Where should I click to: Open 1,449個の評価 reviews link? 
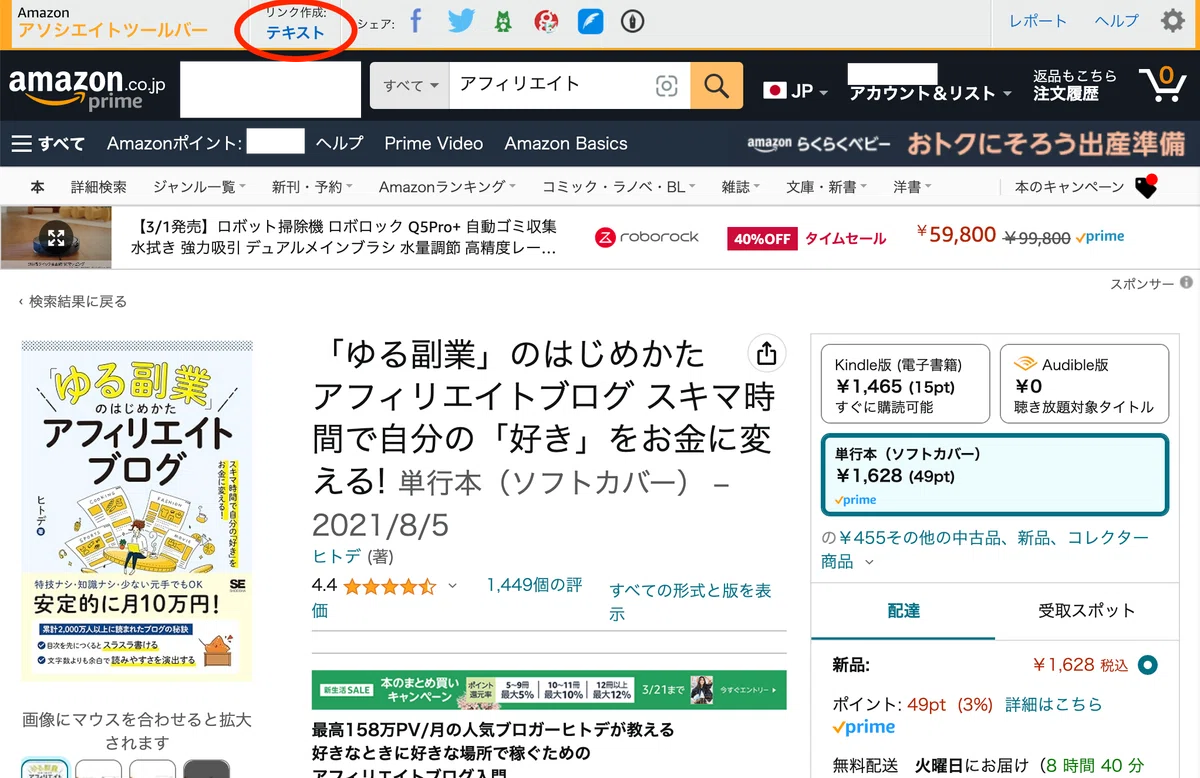pos(534,585)
